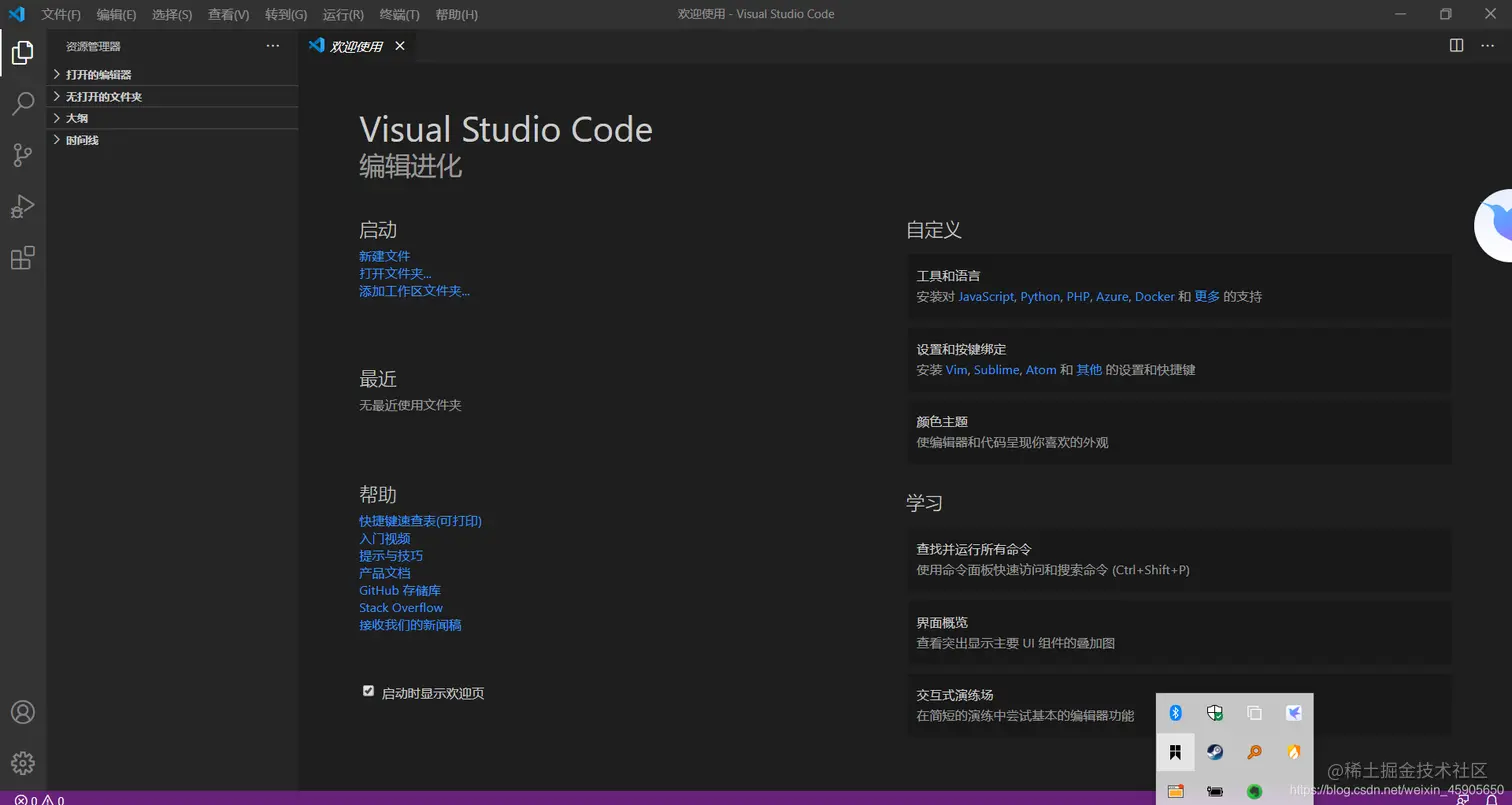Open the Run and Debug view

(x=22, y=206)
